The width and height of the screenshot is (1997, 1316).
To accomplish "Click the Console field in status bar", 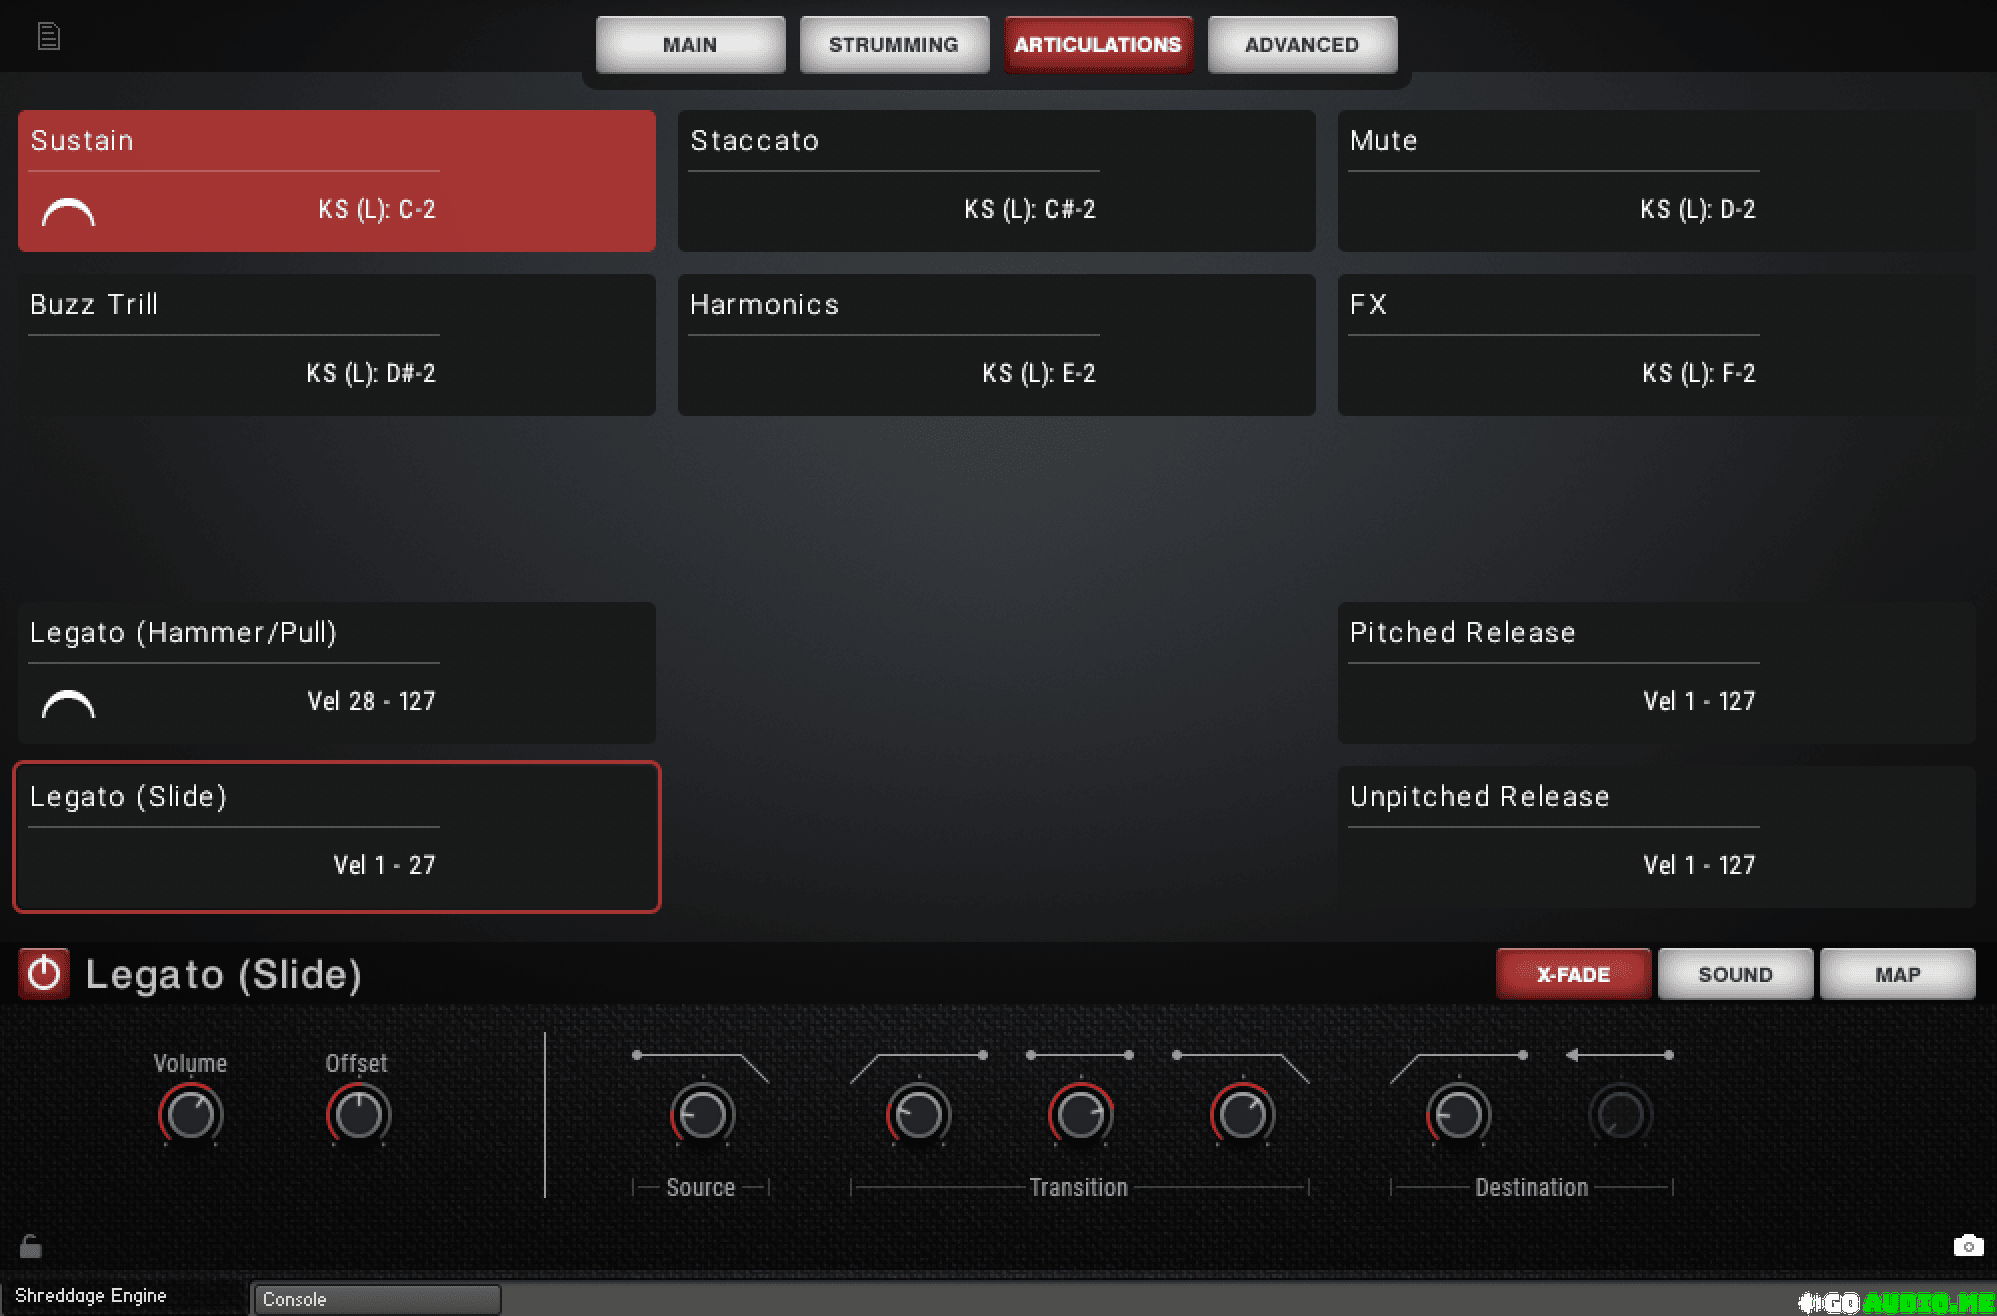I will pos(376,1299).
